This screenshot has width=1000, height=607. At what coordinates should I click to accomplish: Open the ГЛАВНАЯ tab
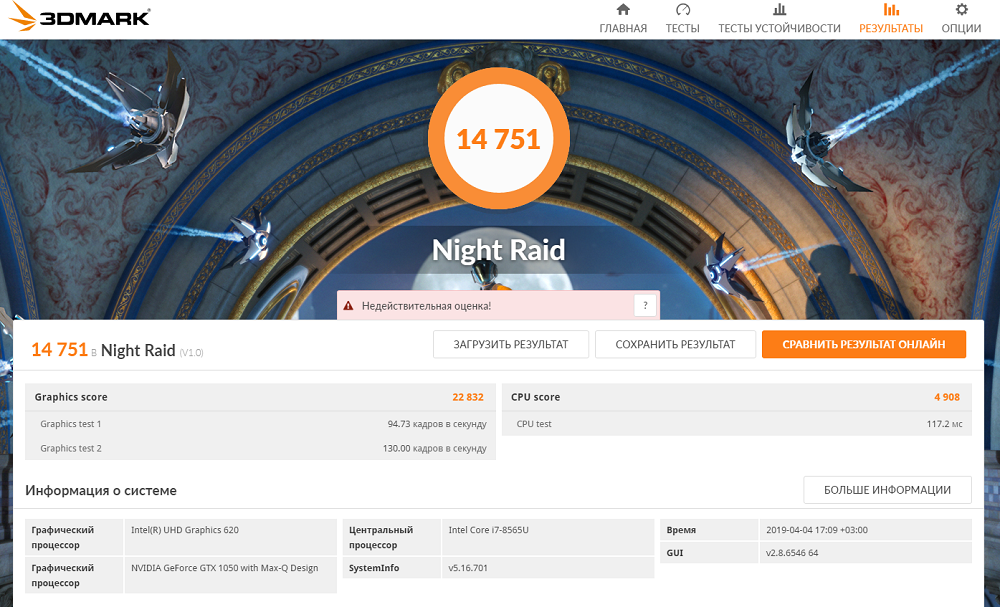[623, 28]
